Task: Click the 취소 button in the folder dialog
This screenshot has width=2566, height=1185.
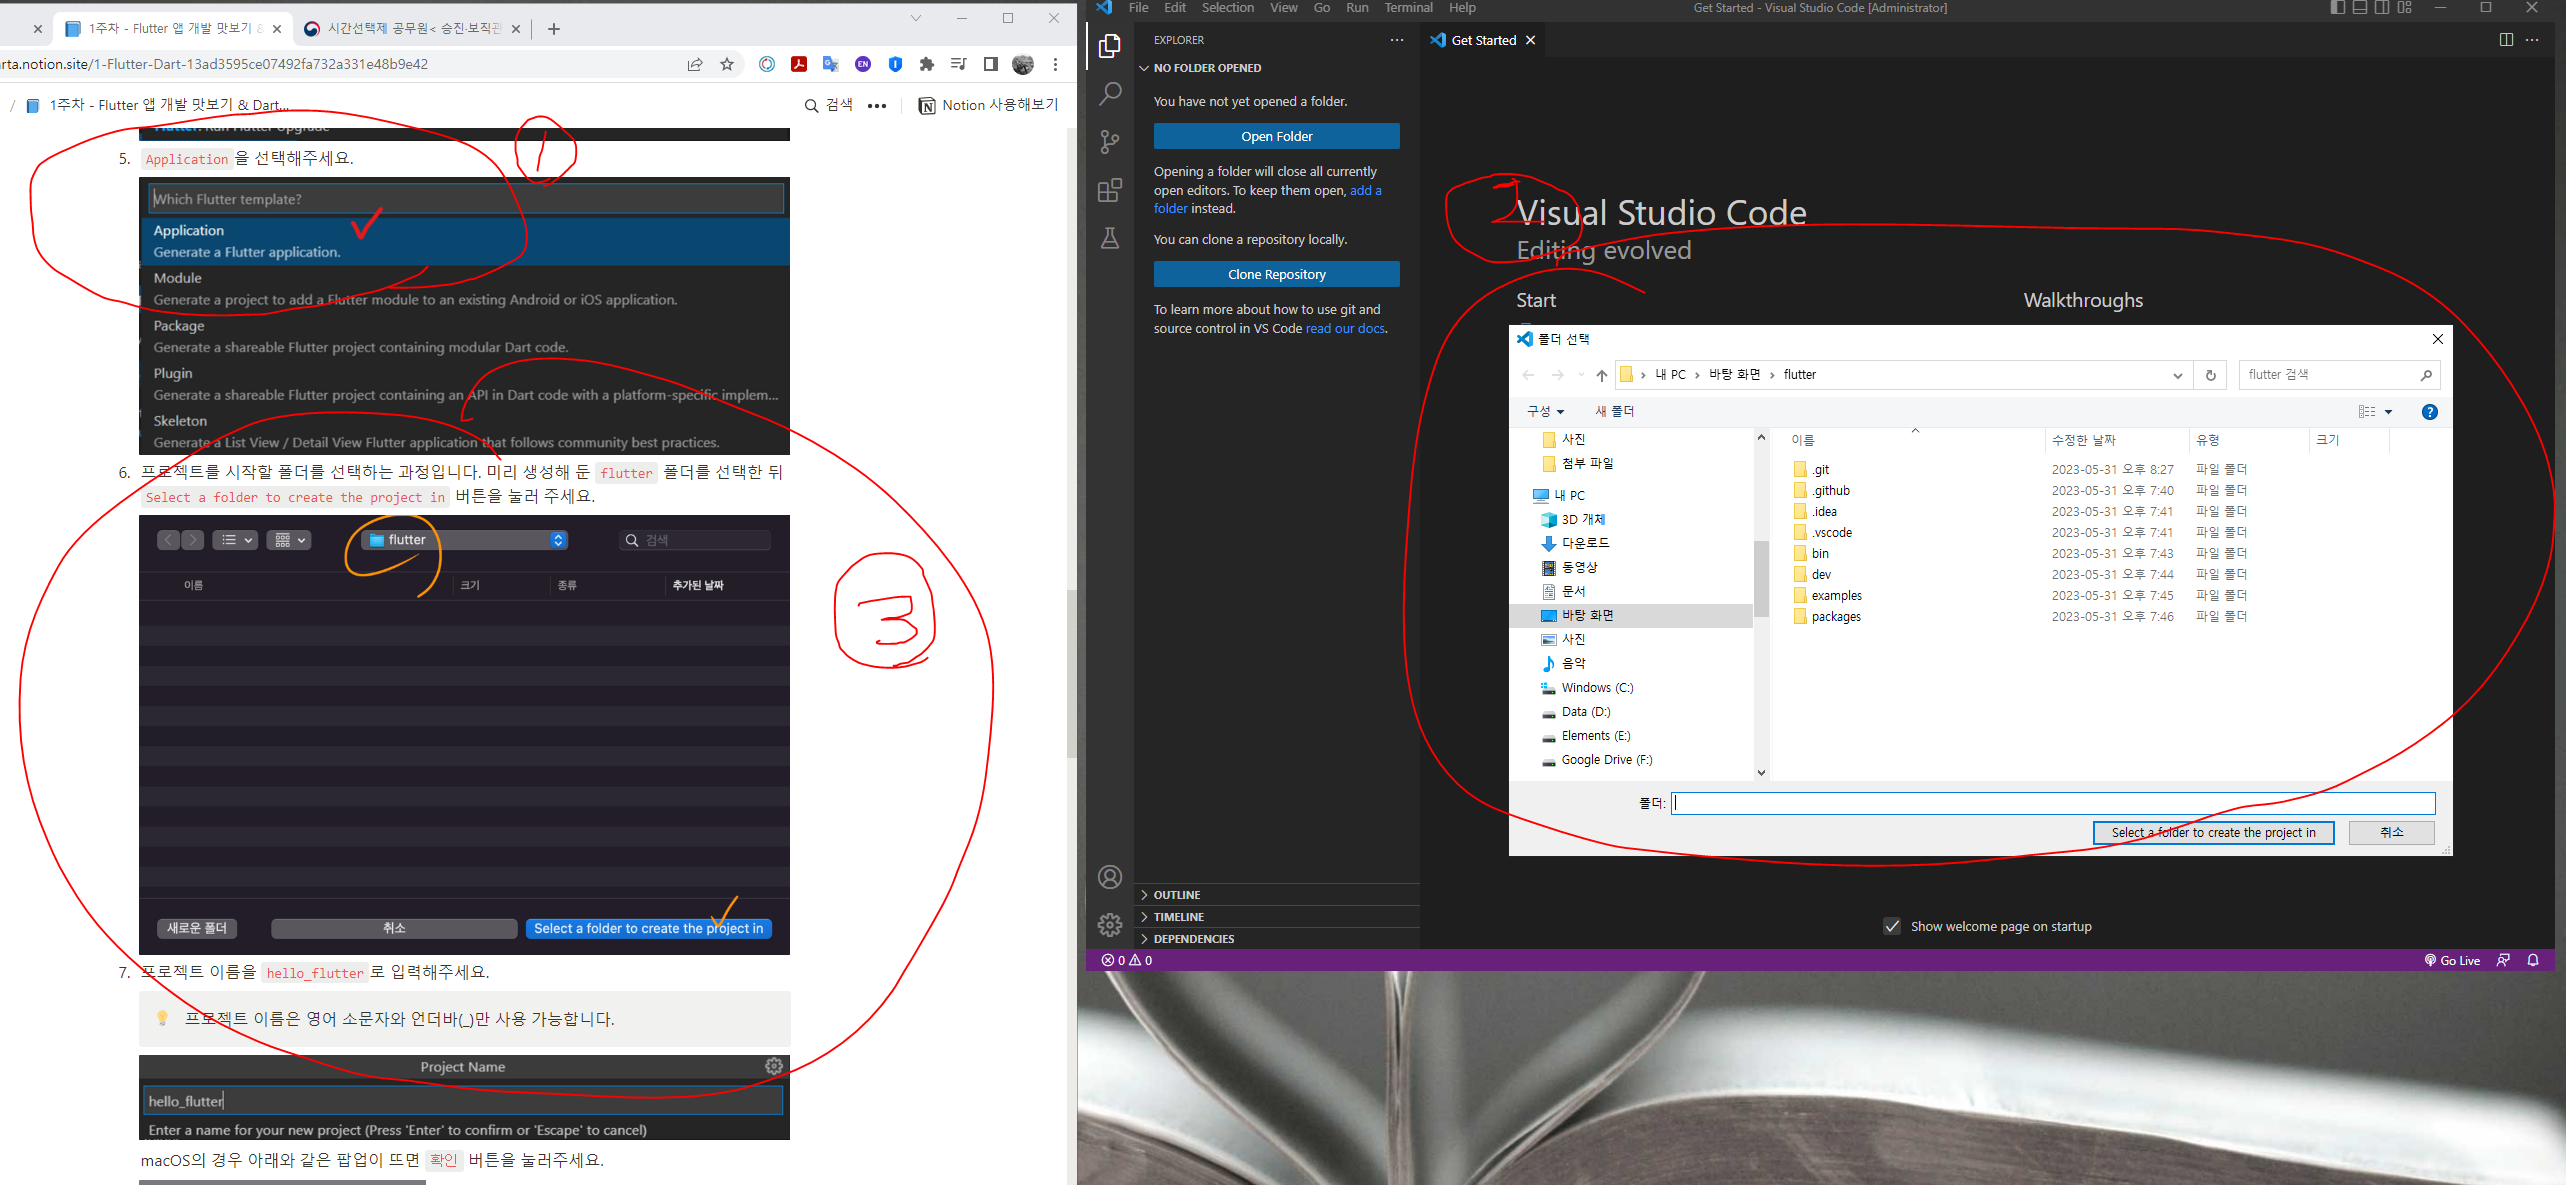Action: 2391,833
